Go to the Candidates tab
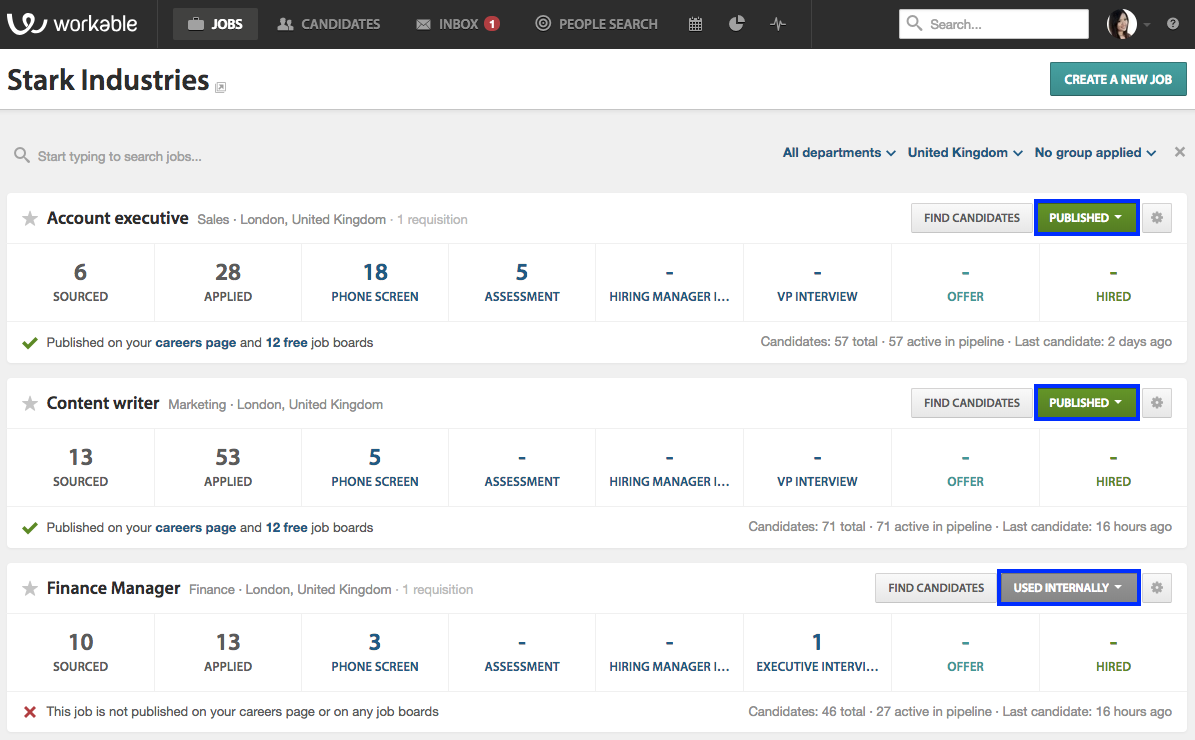Image resolution: width=1195 pixels, height=740 pixels. click(328, 24)
